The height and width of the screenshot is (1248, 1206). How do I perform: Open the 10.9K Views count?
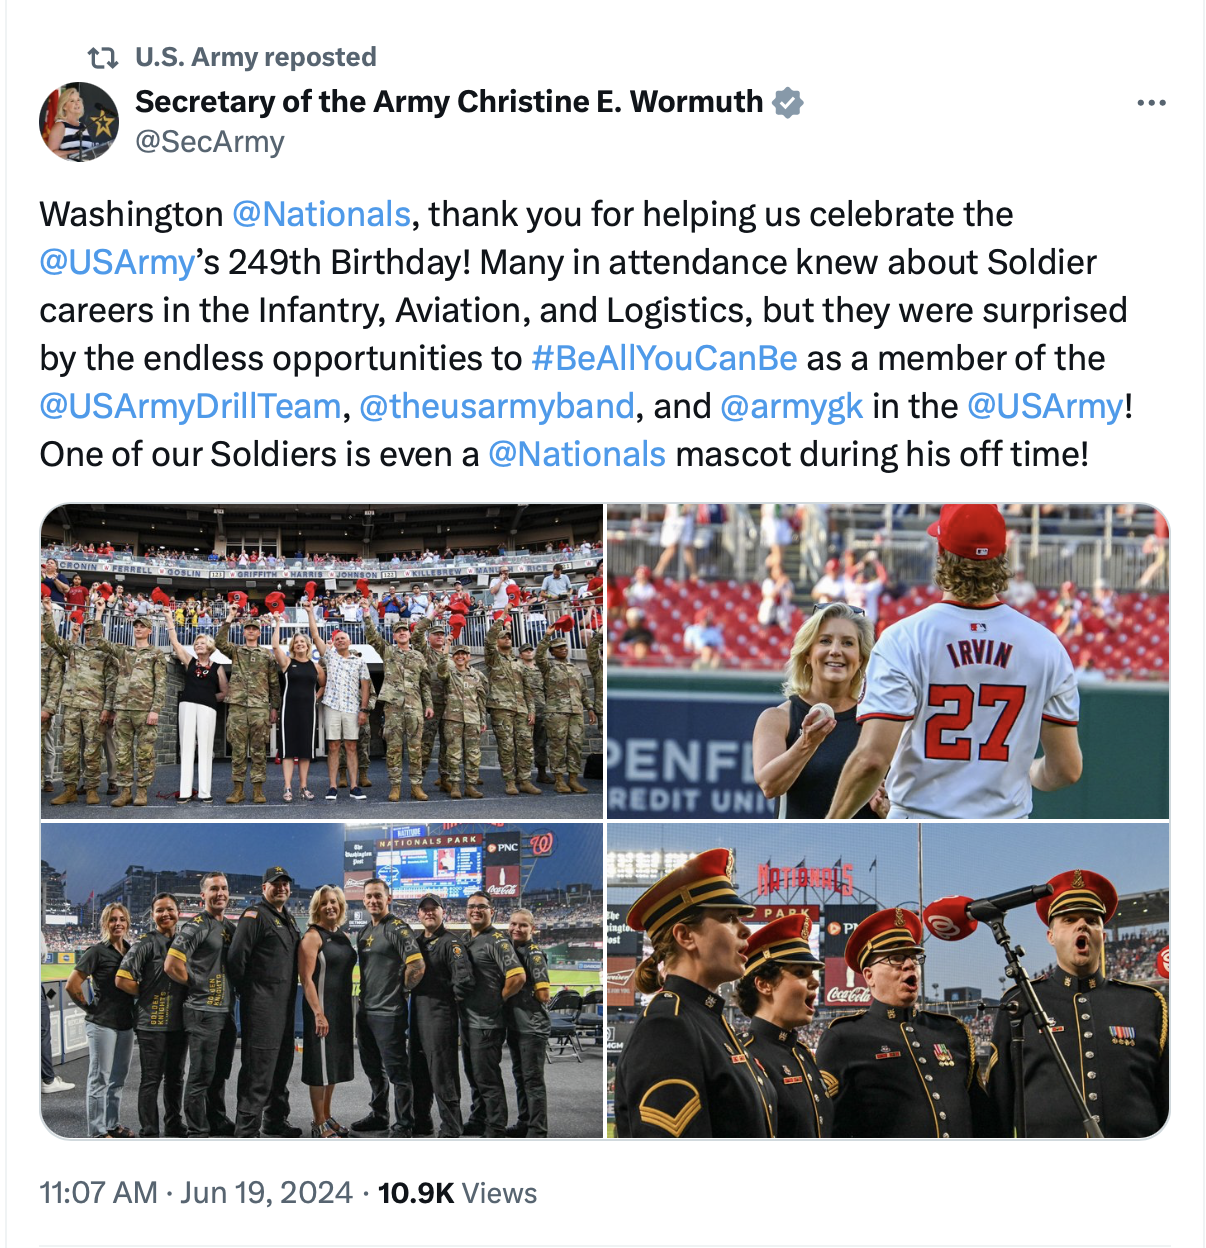click(x=457, y=1193)
